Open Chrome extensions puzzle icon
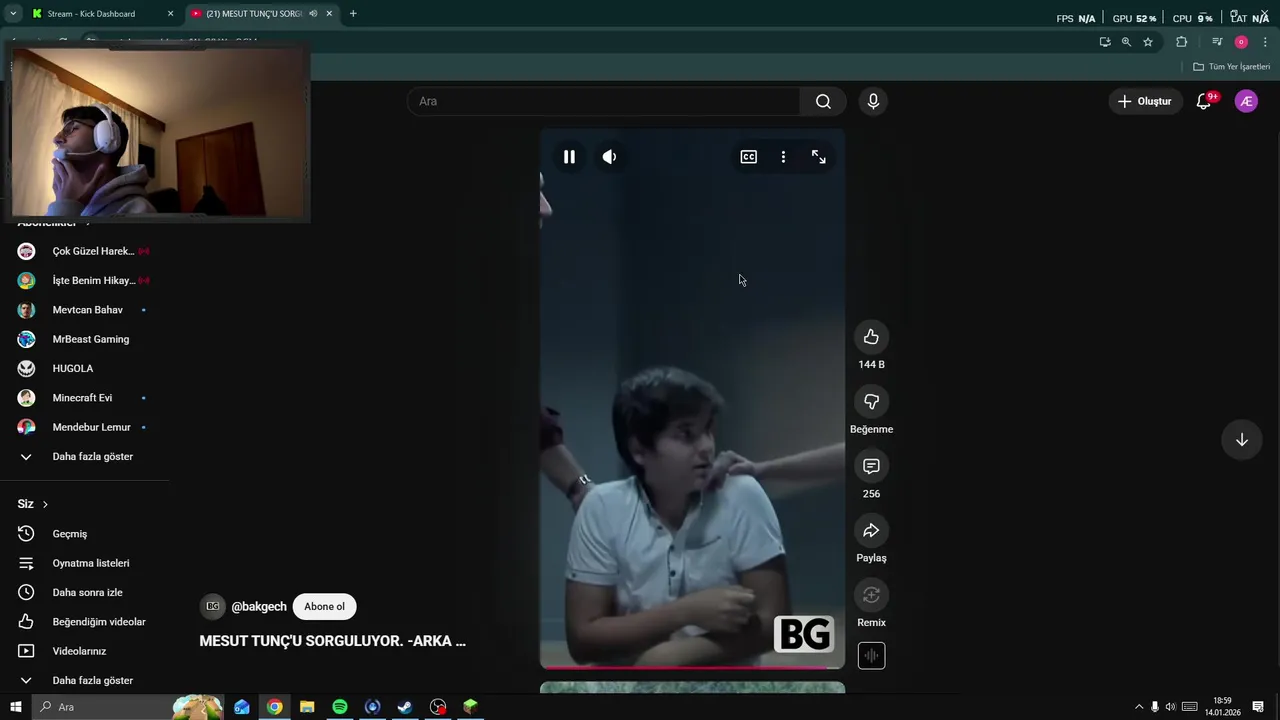This screenshot has width=1280, height=720. (1182, 42)
